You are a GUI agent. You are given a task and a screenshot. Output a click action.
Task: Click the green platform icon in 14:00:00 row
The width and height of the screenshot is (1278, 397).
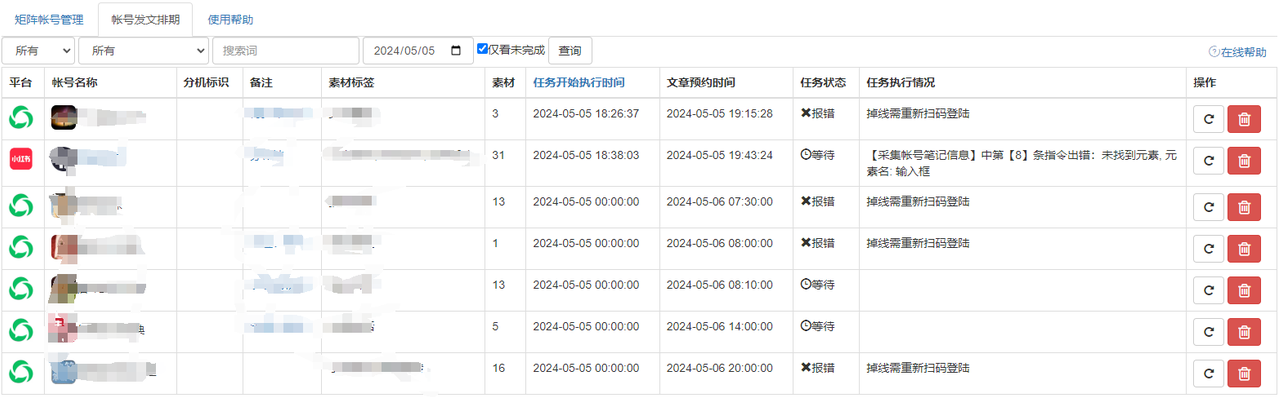click(21, 330)
